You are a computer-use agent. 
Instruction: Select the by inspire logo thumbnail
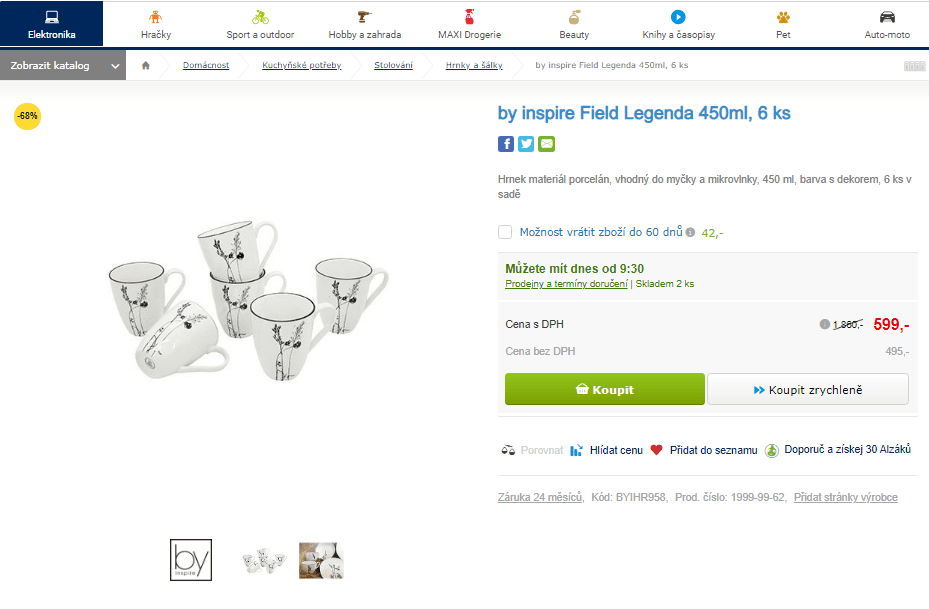190,560
